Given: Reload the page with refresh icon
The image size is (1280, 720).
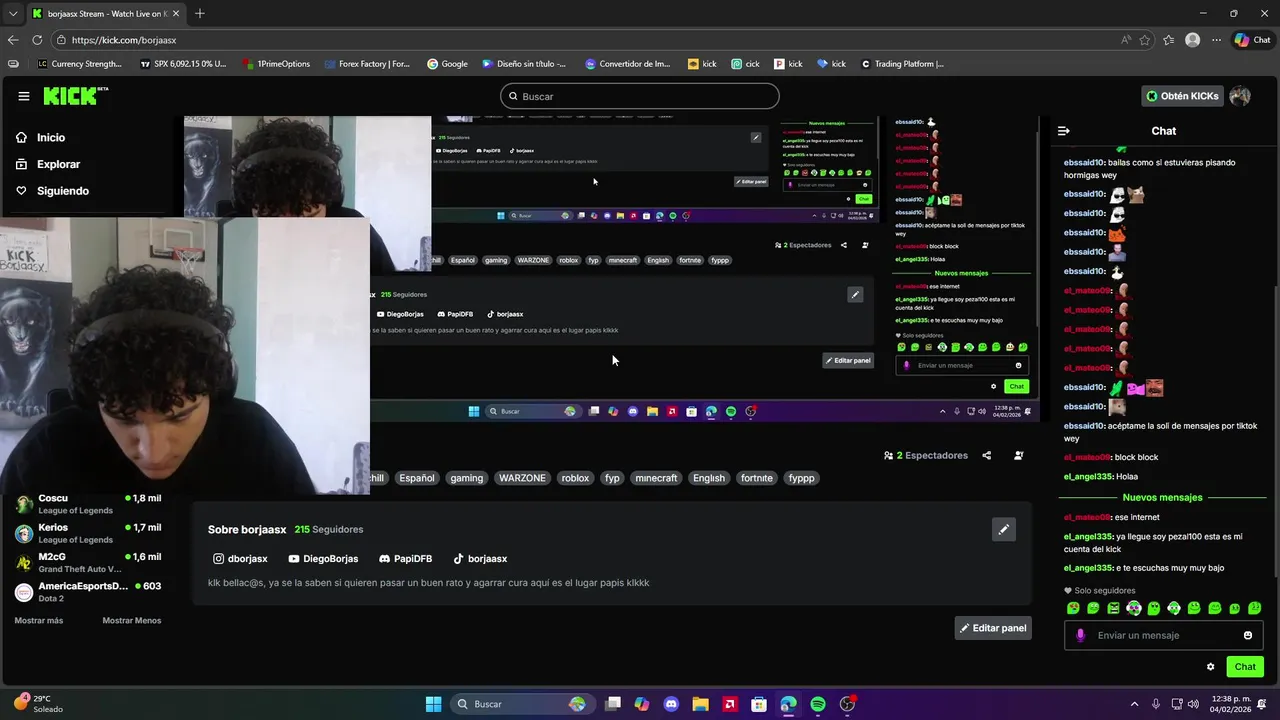Looking at the screenshot, I should [x=37, y=40].
